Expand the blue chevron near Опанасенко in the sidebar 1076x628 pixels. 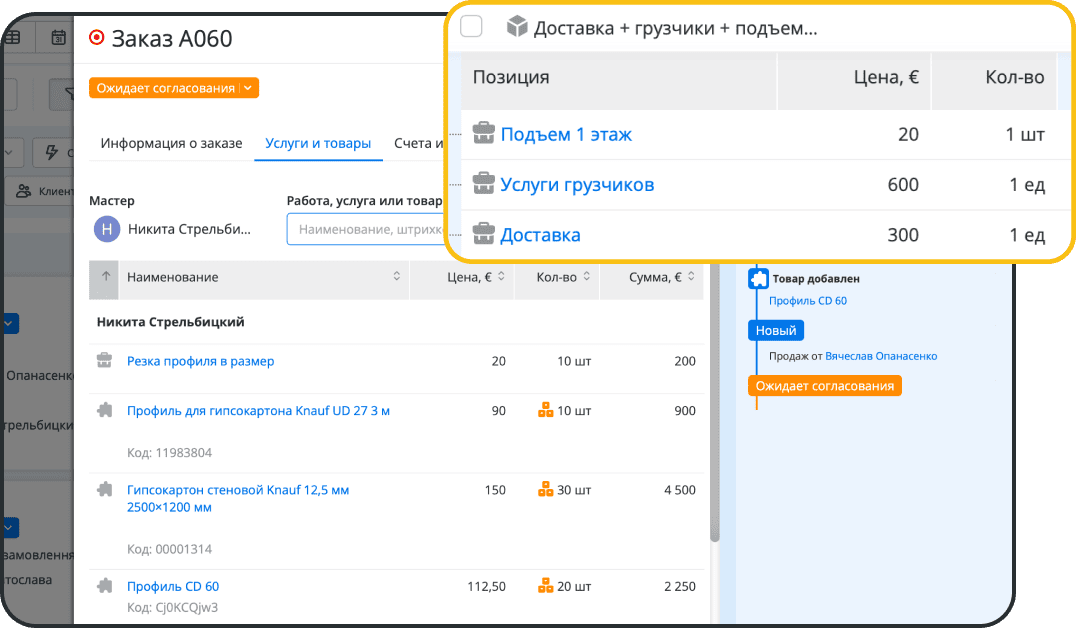click(x=9, y=323)
